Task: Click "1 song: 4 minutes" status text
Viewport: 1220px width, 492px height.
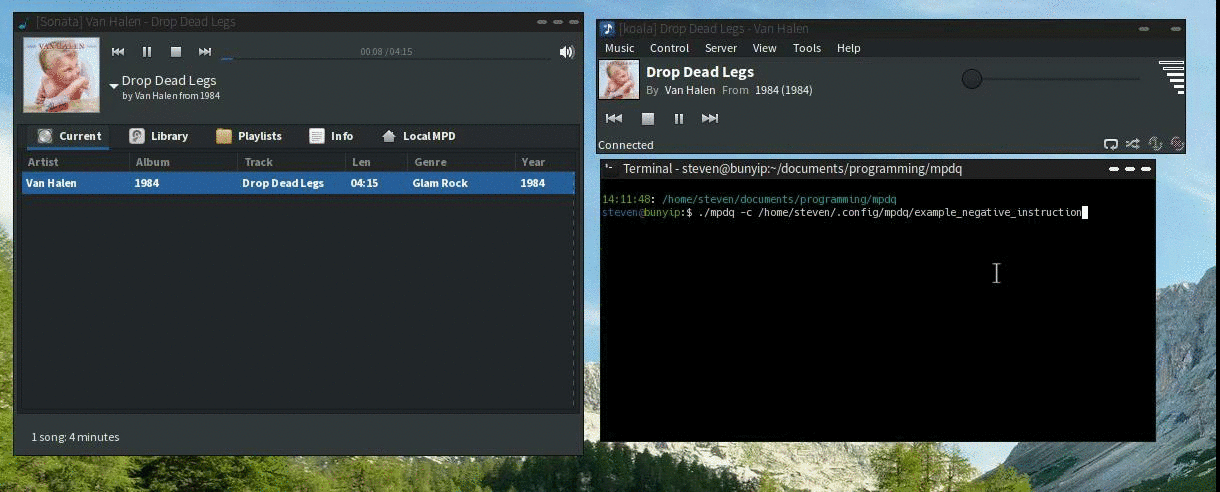Action: pyautogui.click(x=75, y=437)
